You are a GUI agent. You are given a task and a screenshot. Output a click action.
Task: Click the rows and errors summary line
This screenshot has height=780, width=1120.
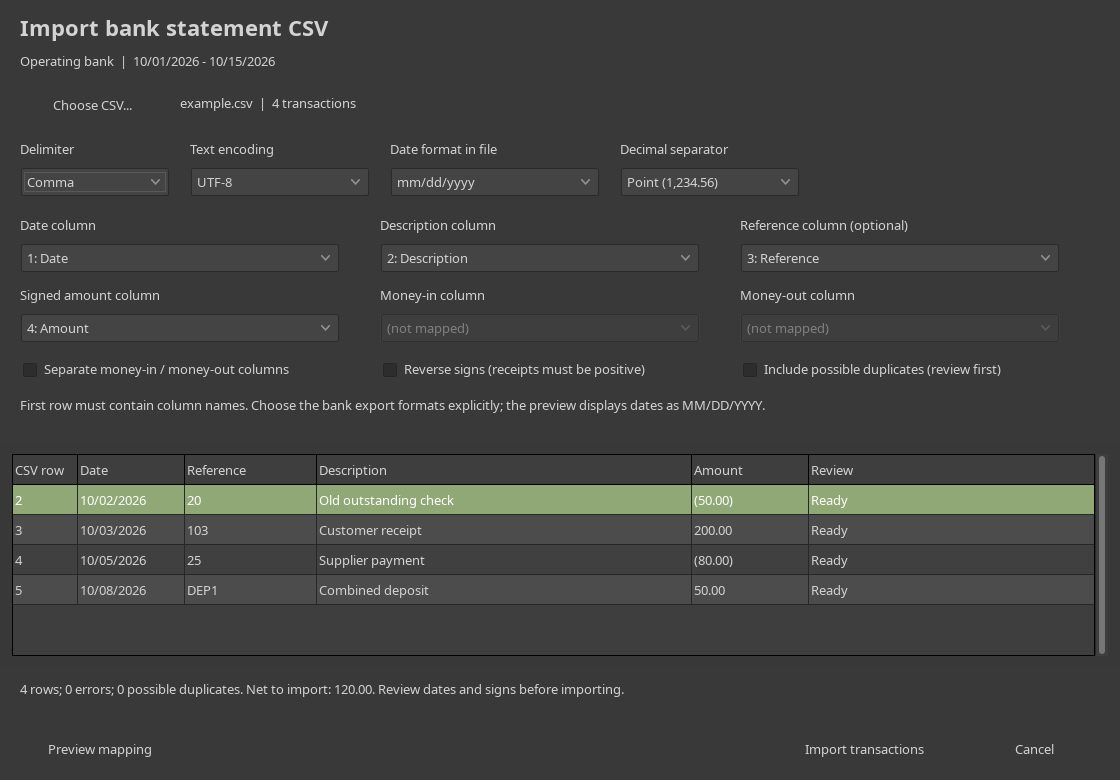321,689
